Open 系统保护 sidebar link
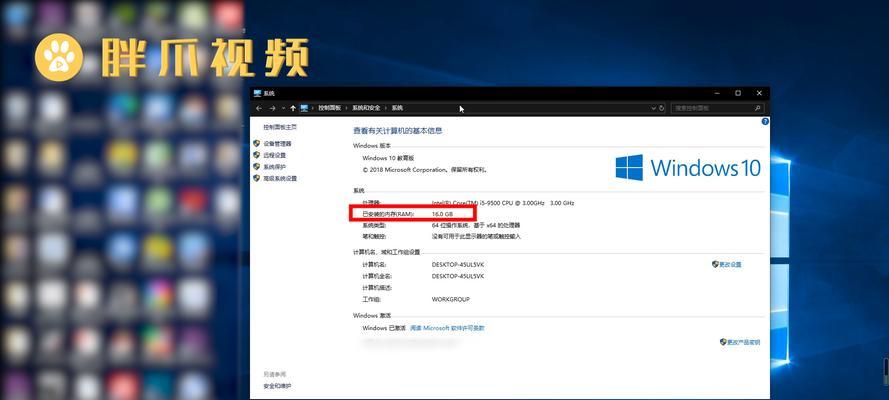Viewport: 889px width, 400px height. coord(274,167)
